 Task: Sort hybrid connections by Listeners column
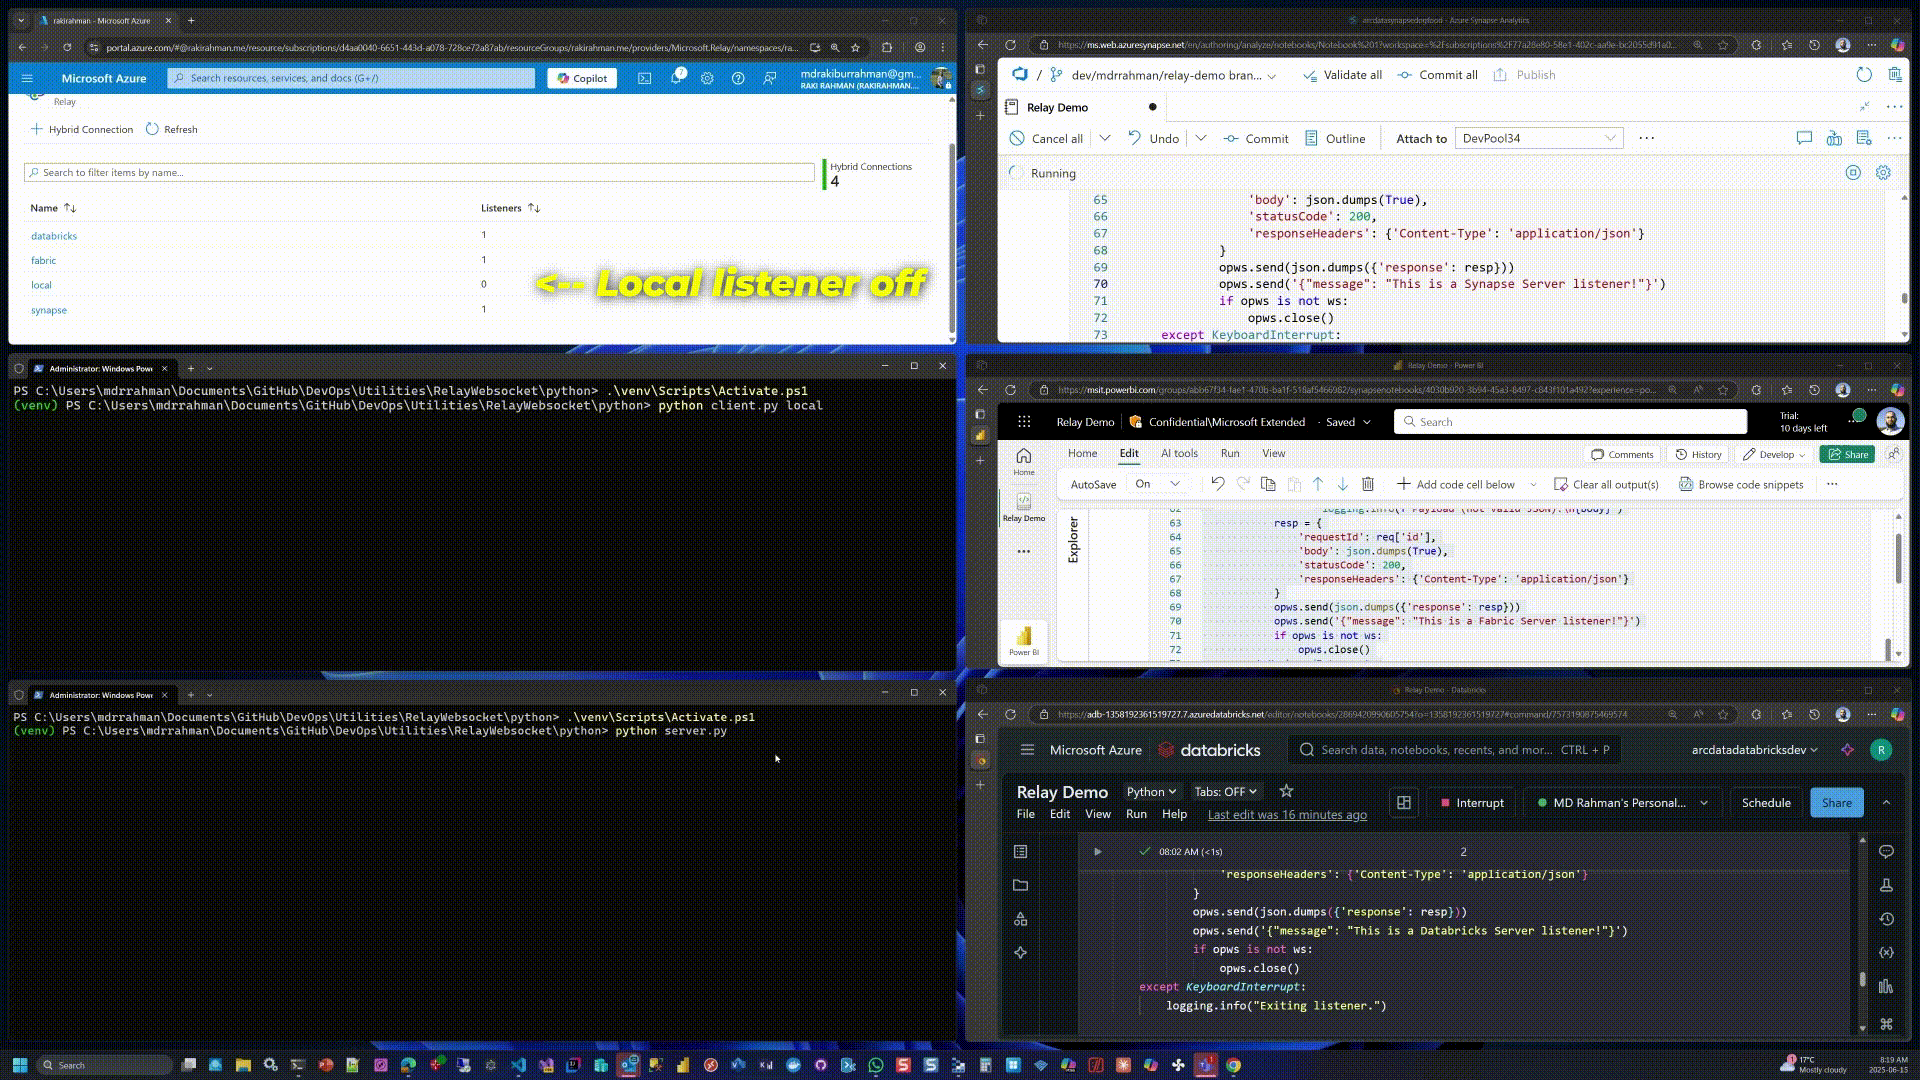510,208
